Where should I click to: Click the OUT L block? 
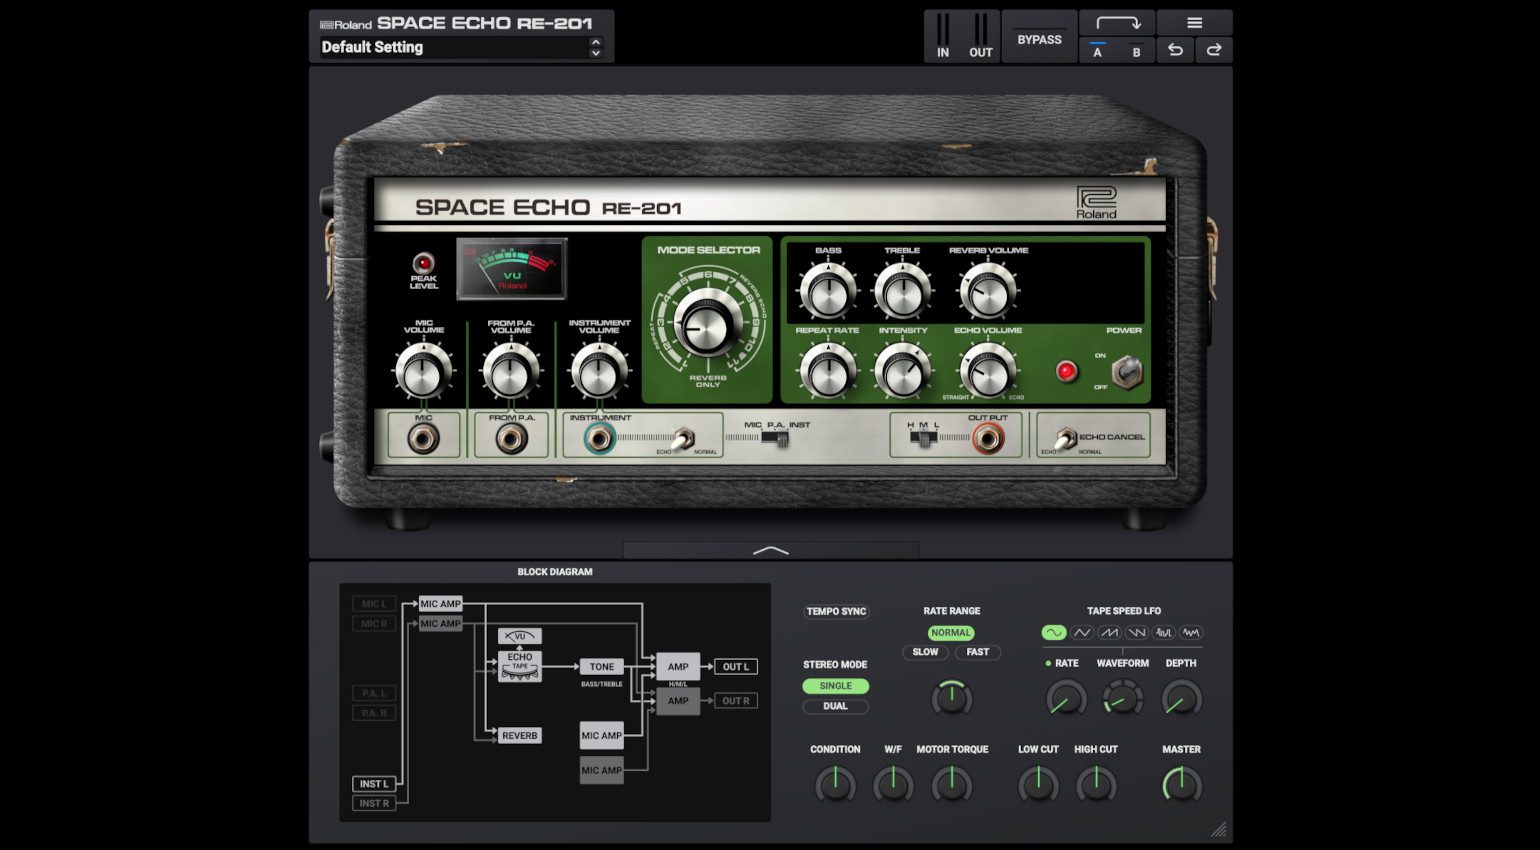pyautogui.click(x=736, y=666)
